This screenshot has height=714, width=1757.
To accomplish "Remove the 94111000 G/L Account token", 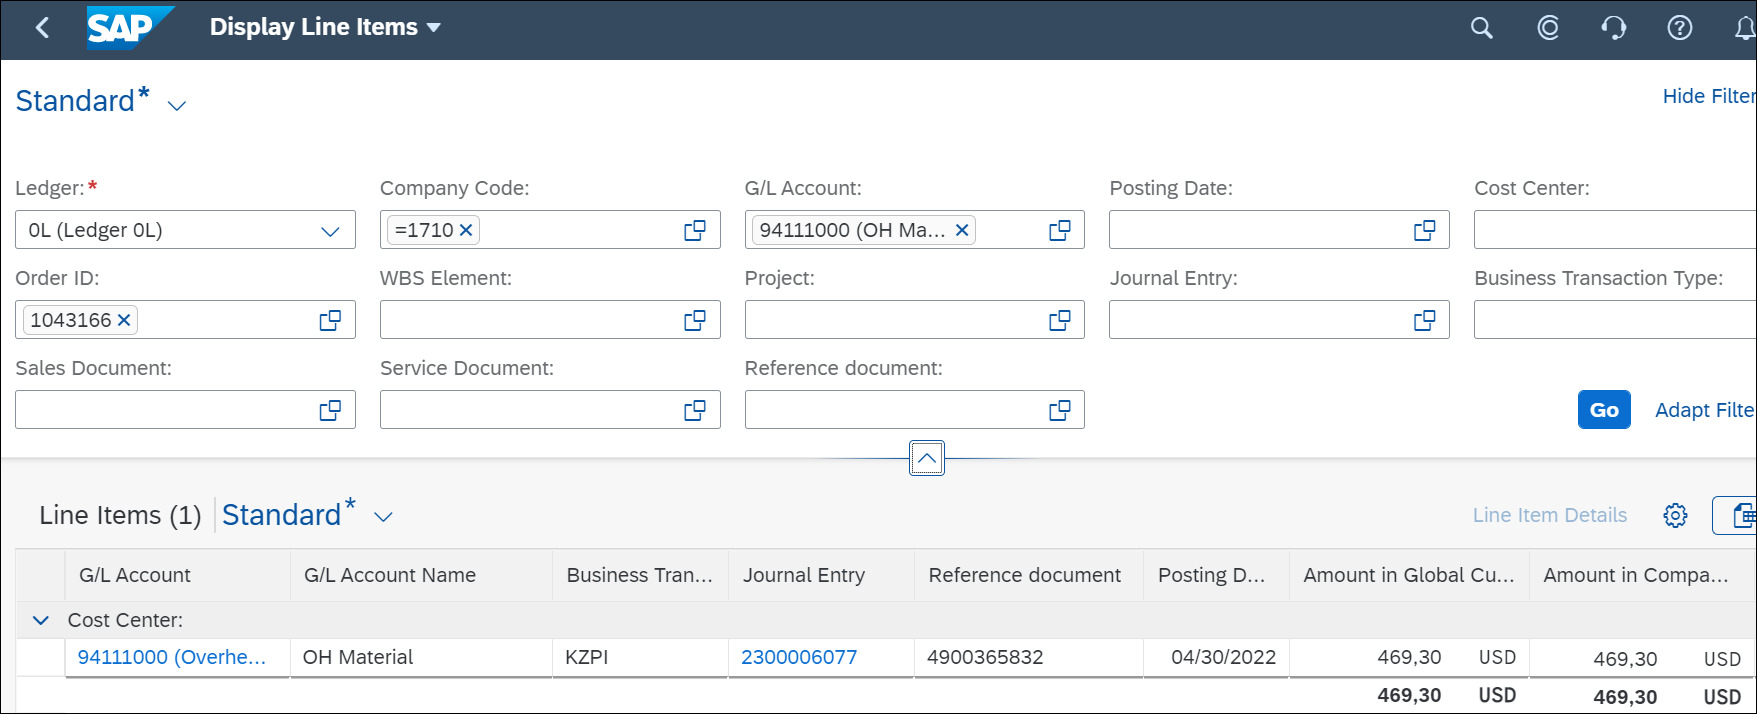I will (961, 230).
